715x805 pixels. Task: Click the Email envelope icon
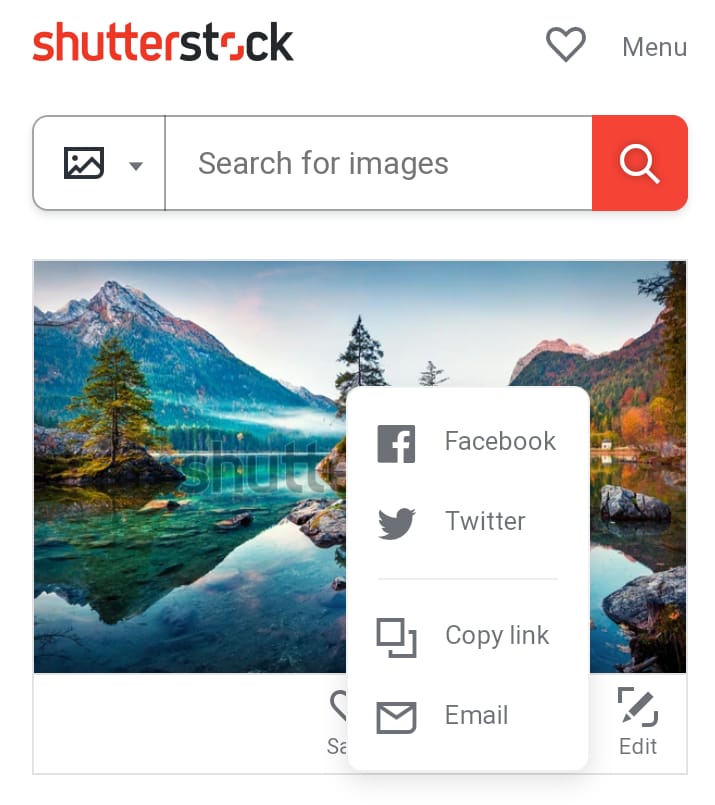point(396,717)
